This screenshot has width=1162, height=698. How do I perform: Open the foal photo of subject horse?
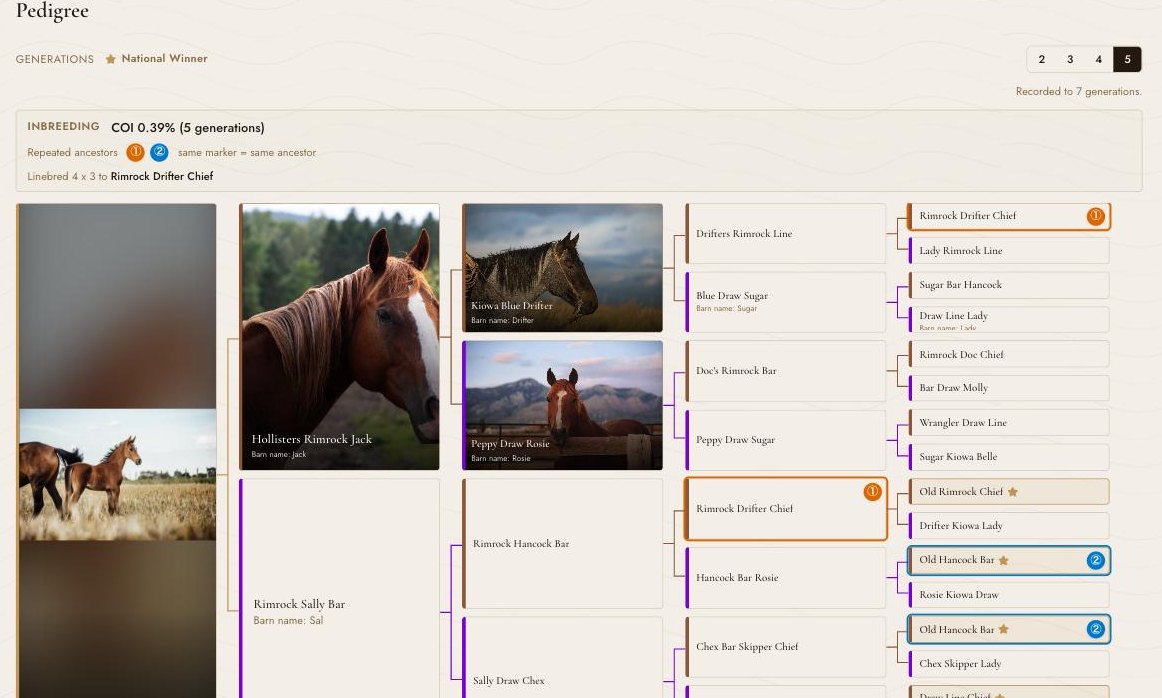point(118,475)
